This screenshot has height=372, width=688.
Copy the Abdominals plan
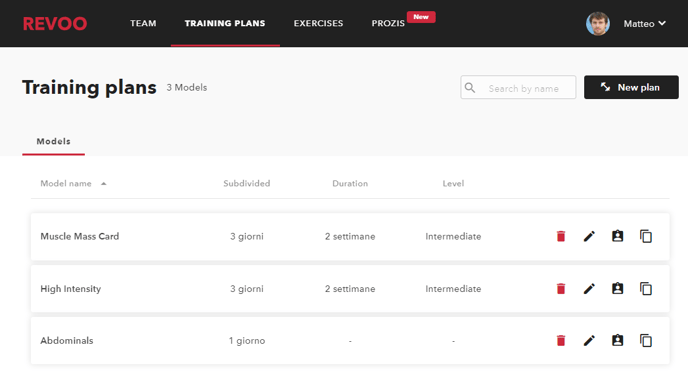click(646, 340)
